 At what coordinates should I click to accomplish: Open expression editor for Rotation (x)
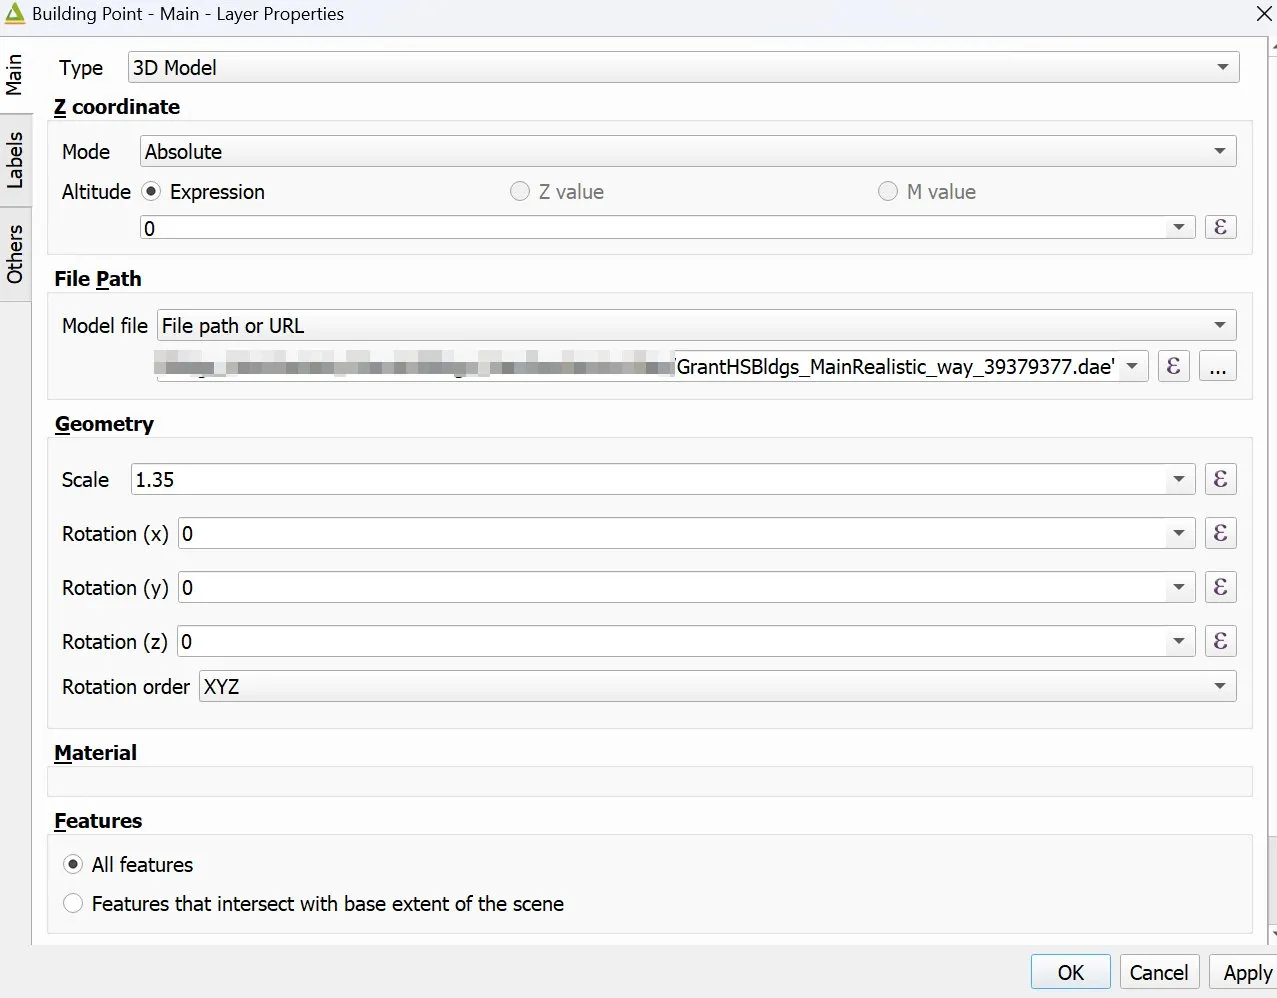coord(1220,533)
